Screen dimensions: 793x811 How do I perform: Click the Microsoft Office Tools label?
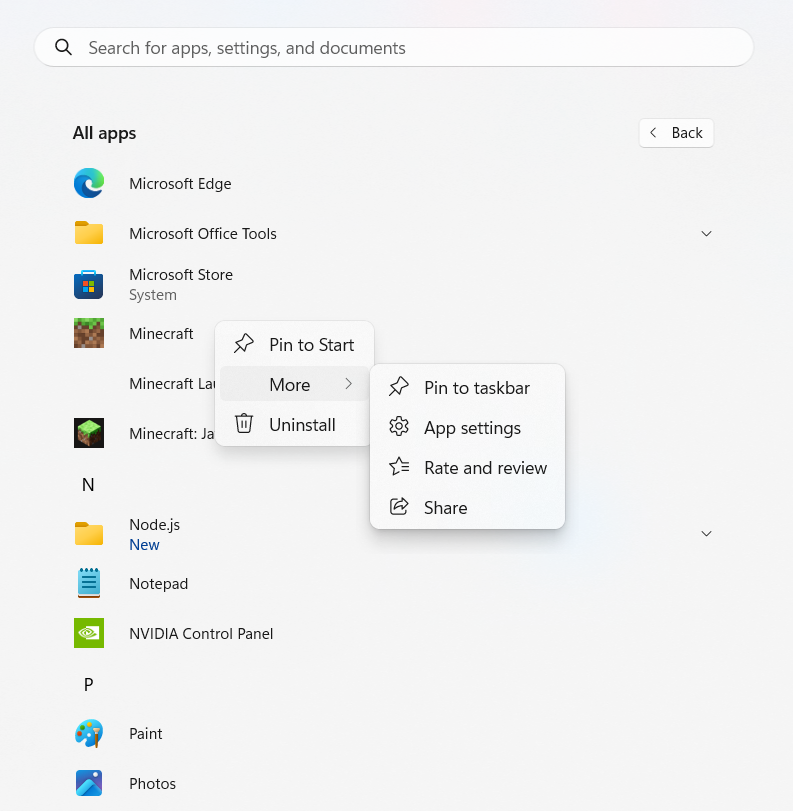(x=203, y=233)
